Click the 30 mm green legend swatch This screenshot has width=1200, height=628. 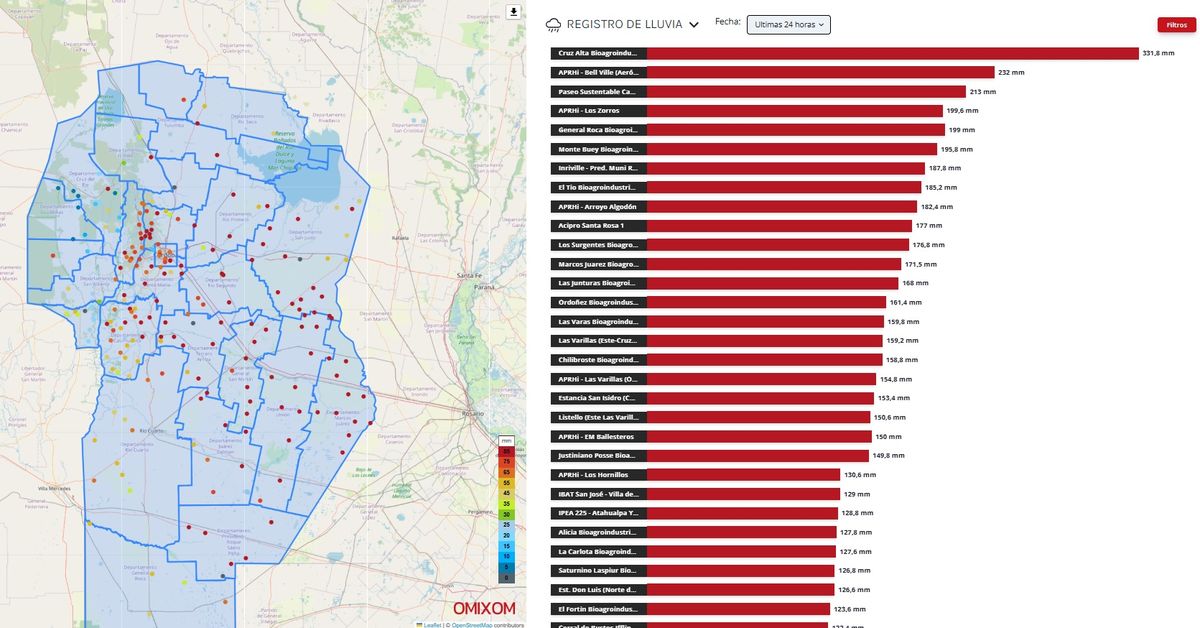click(507, 514)
